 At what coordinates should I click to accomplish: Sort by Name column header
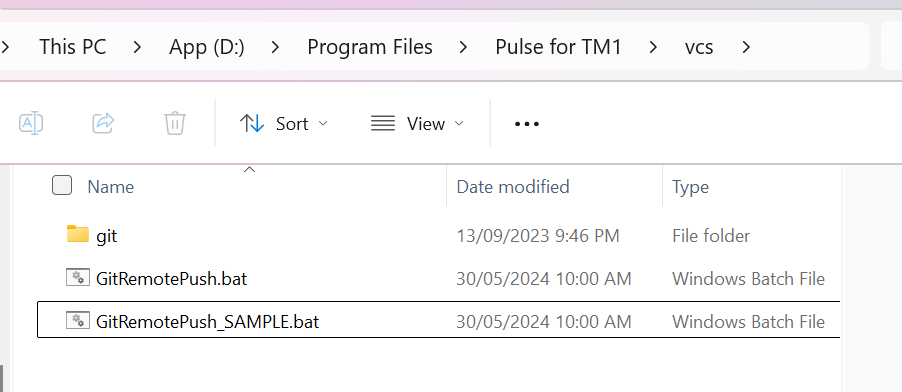coord(110,187)
